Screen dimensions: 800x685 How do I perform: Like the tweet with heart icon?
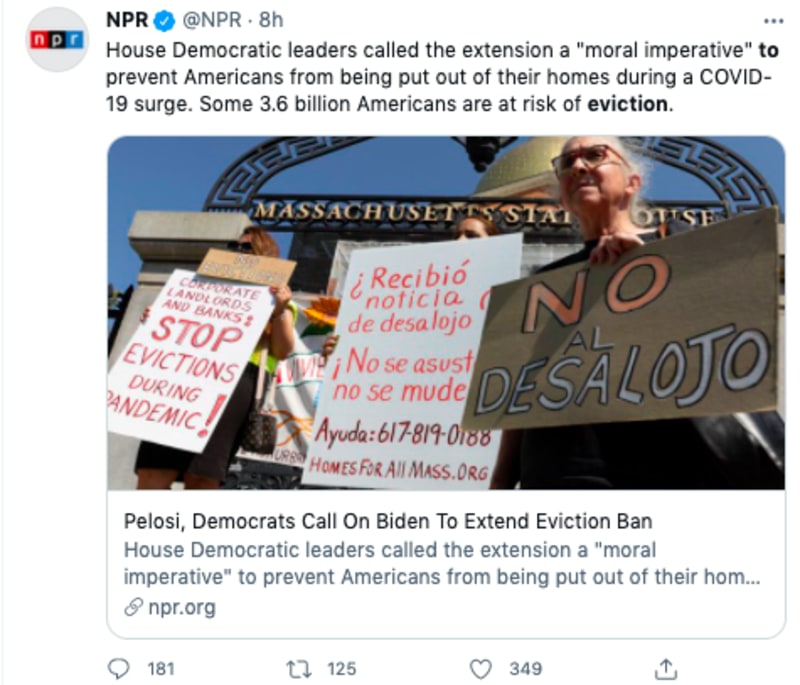pyautogui.click(x=481, y=668)
